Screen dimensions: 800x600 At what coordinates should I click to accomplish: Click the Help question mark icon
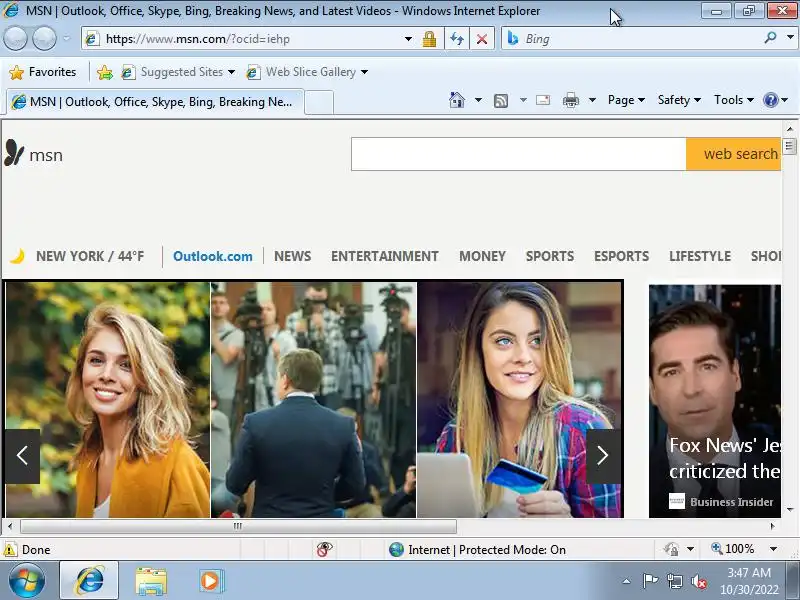tap(770, 100)
